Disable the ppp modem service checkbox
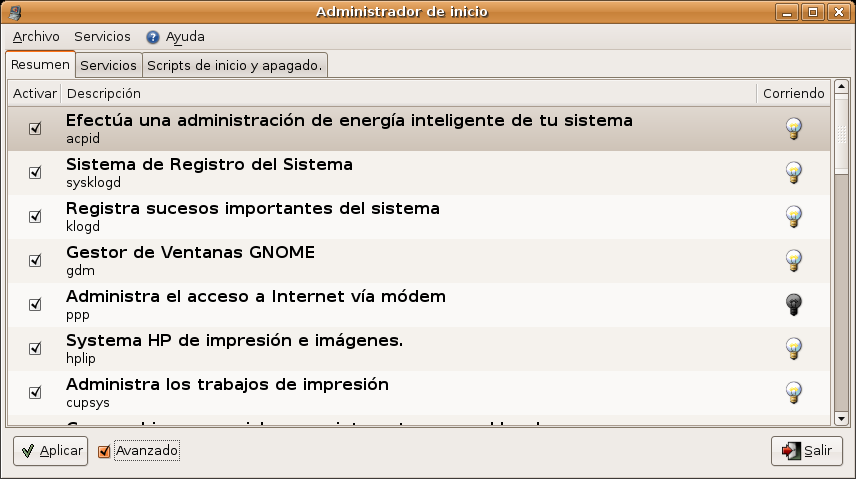The height and width of the screenshot is (479, 856). point(35,305)
